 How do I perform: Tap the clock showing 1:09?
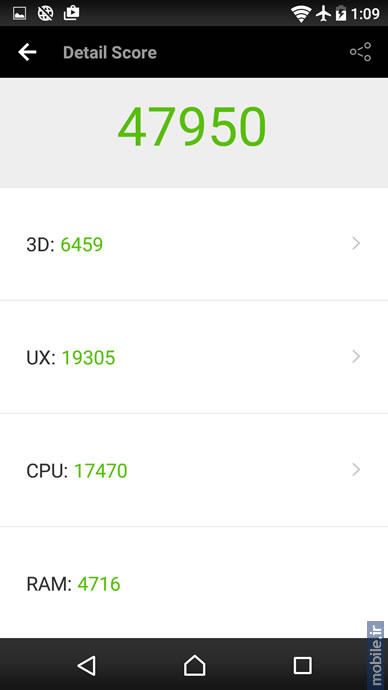click(x=365, y=14)
